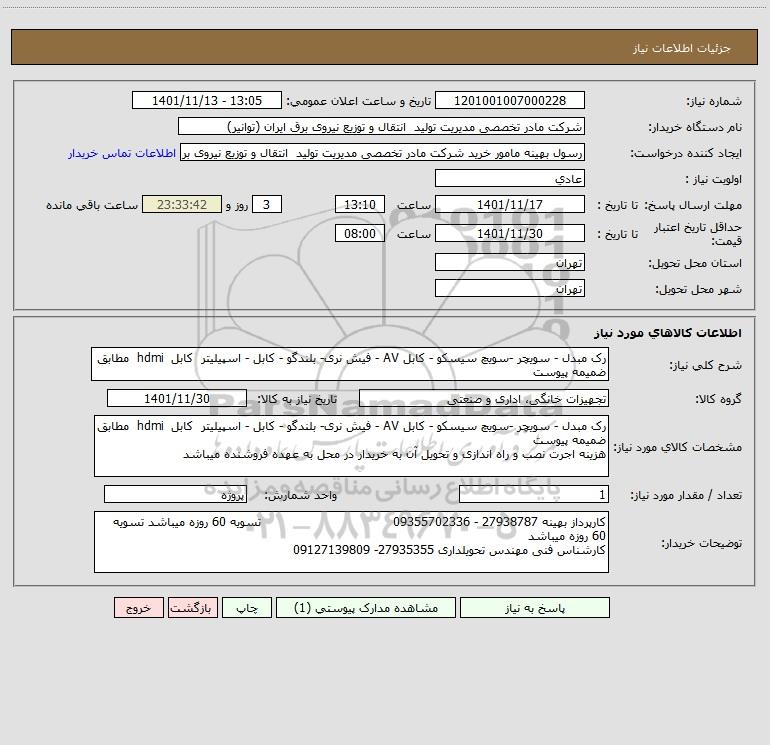770x745 pixels.
Task: Click response deadline time 13:10
Action: click(x=359, y=204)
